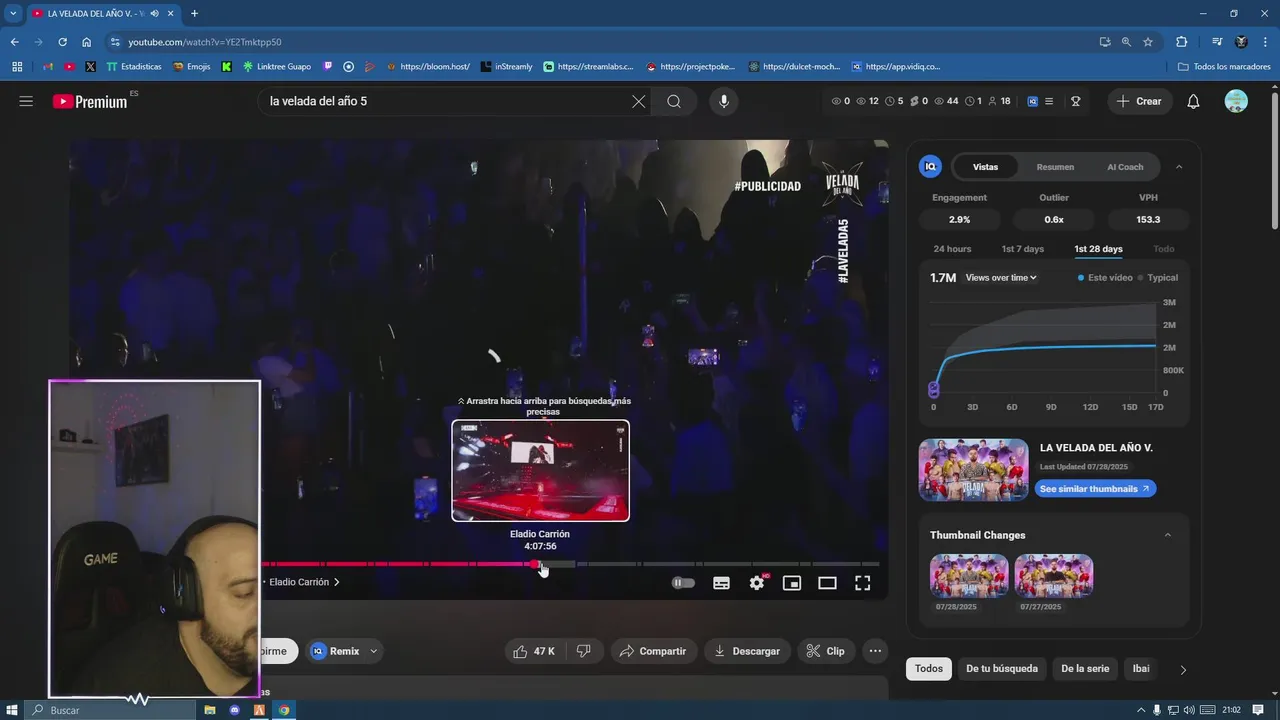The height and width of the screenshot is (720, 1280).
Task: Dislike the video
Action: click(x=584, y=651)
